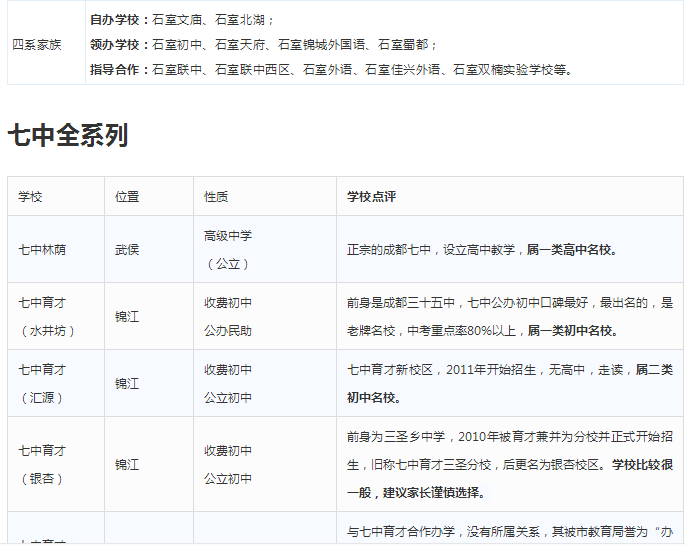The height and width of the screenshot is (545, 685).
Task: Click the 锦江 location in the 银杏 row
Action: tap(127, 464)
